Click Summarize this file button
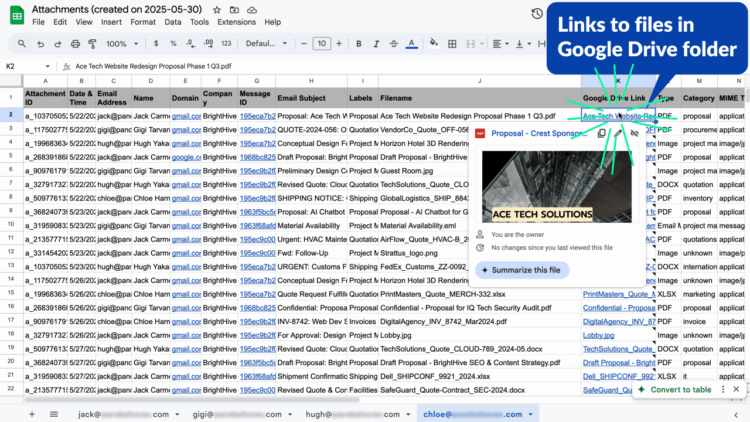750x422 pixels. (x=522, y=270)
